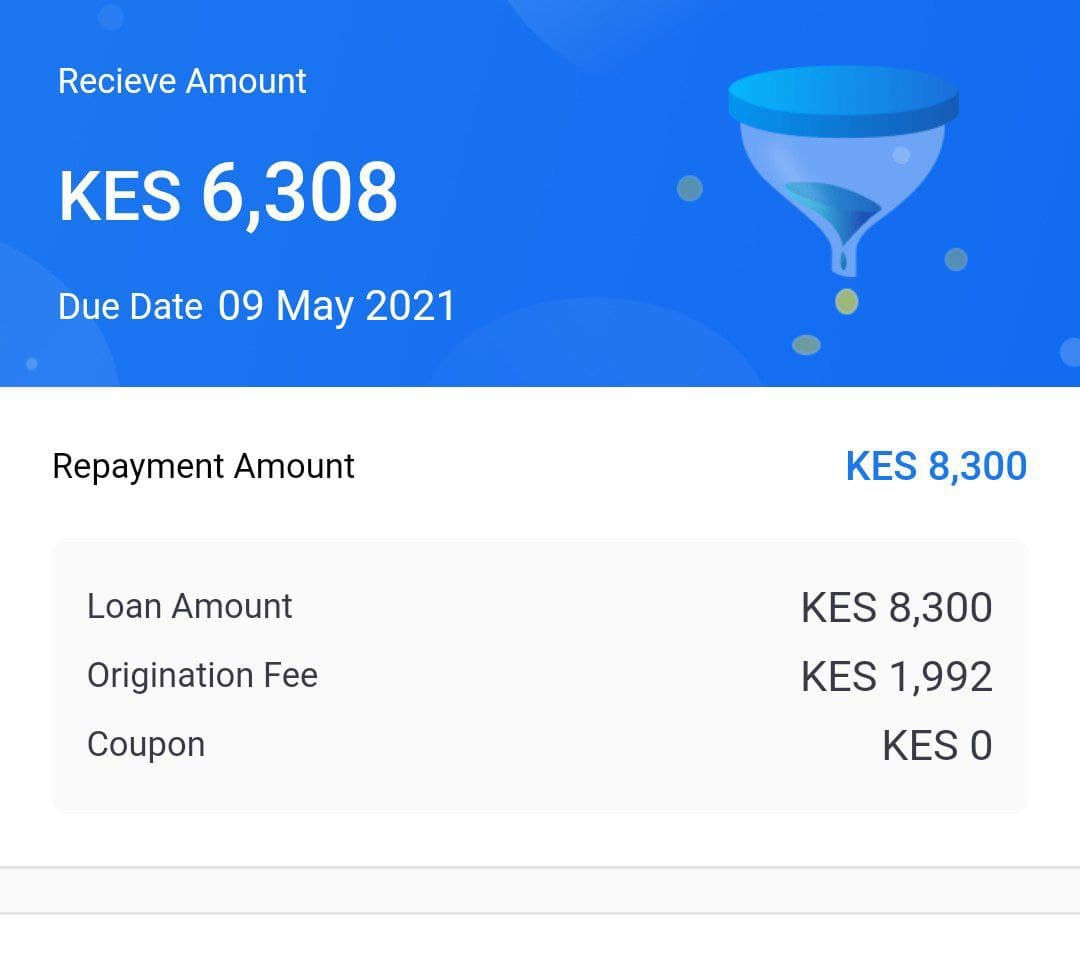Tap the Due Date label

tap(130, 306)
